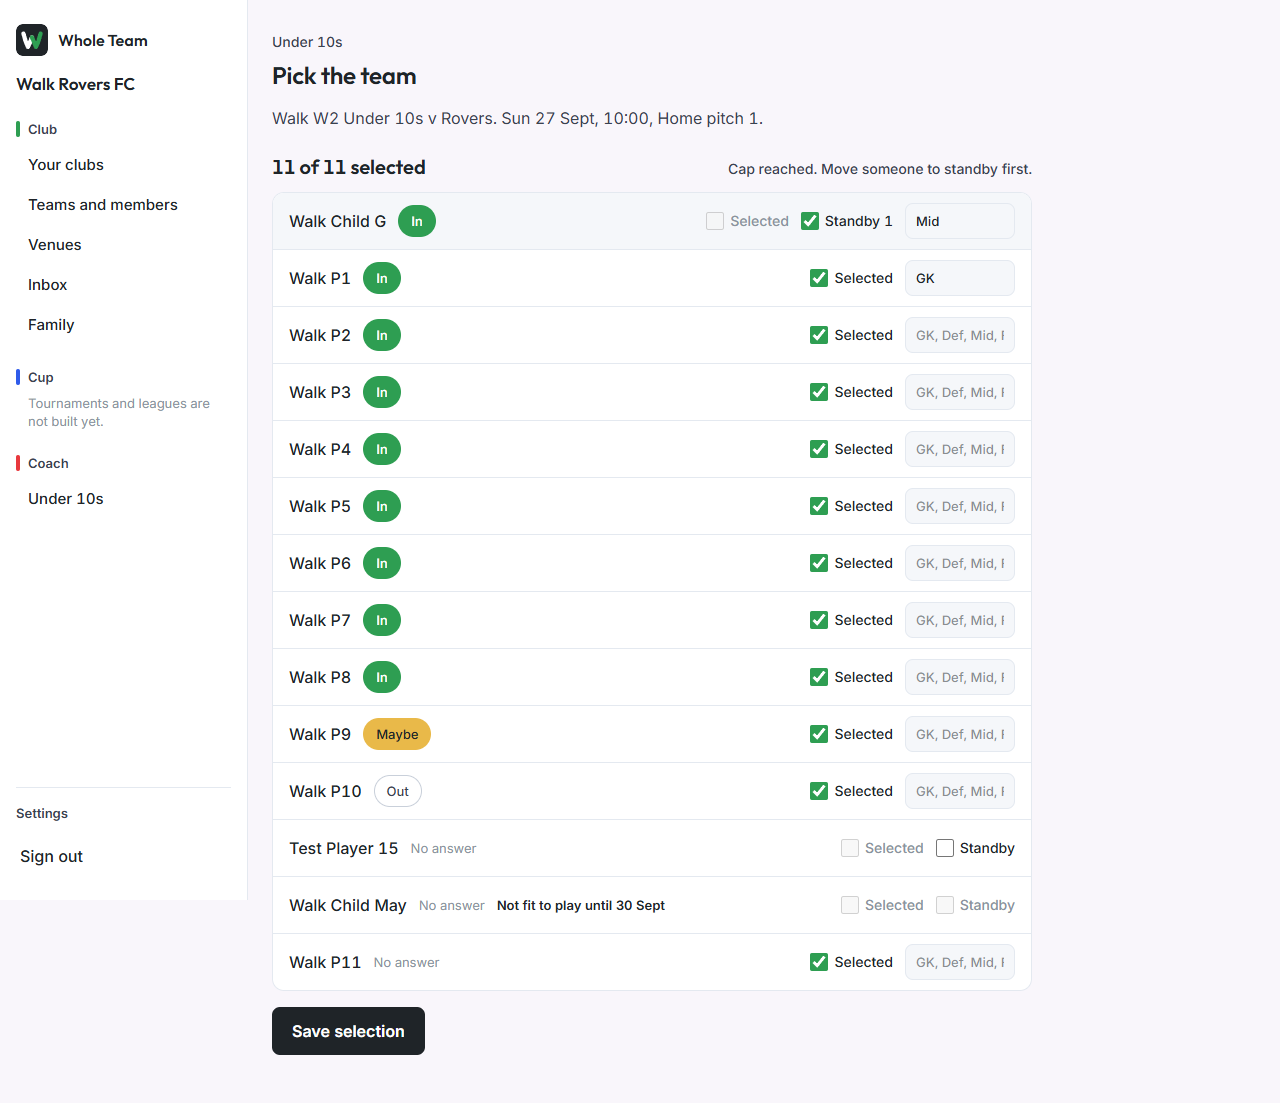Tick Standby for Test Player 15
The width and height of the screenshot is (1280, 1103).
point(945,848)
